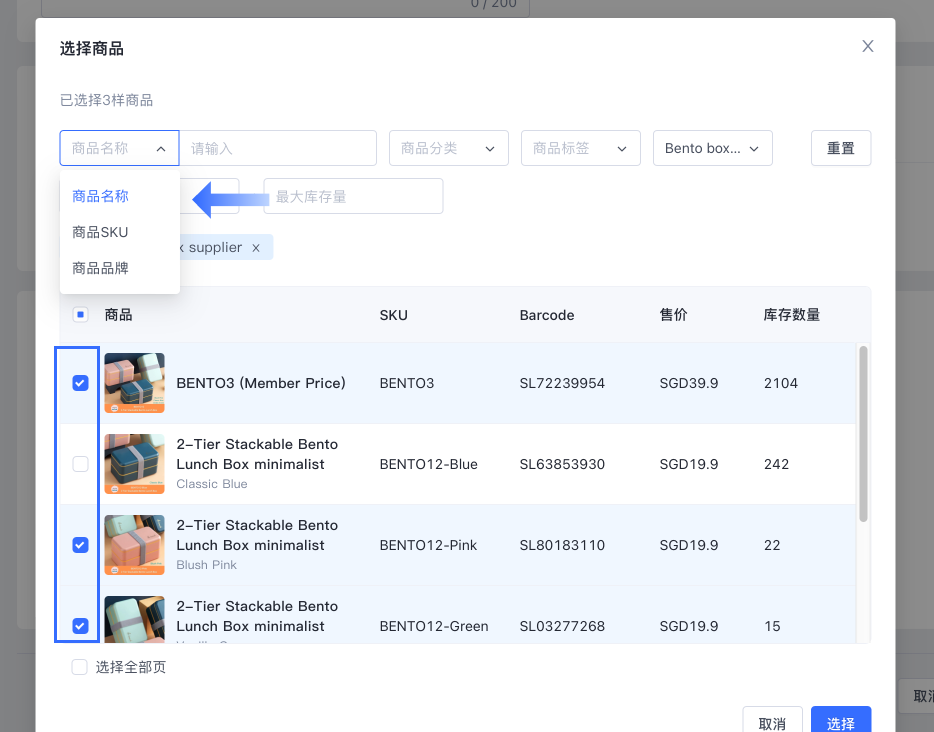Screen dimensions: 934x732
Task: Select 商品品牌 from the dropdown list
Action: (100, 268)
